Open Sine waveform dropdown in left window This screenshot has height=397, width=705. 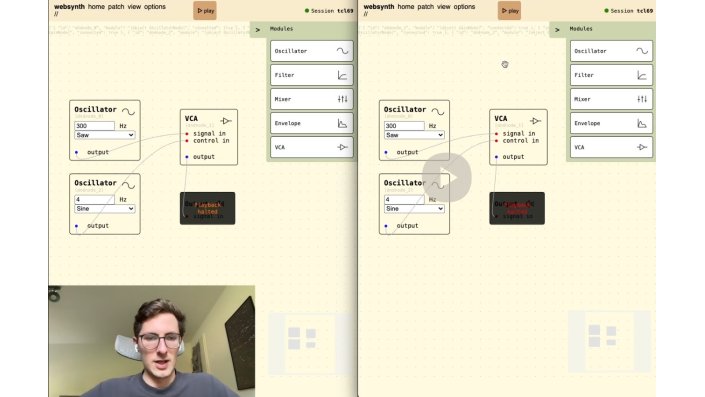(105, 209)
